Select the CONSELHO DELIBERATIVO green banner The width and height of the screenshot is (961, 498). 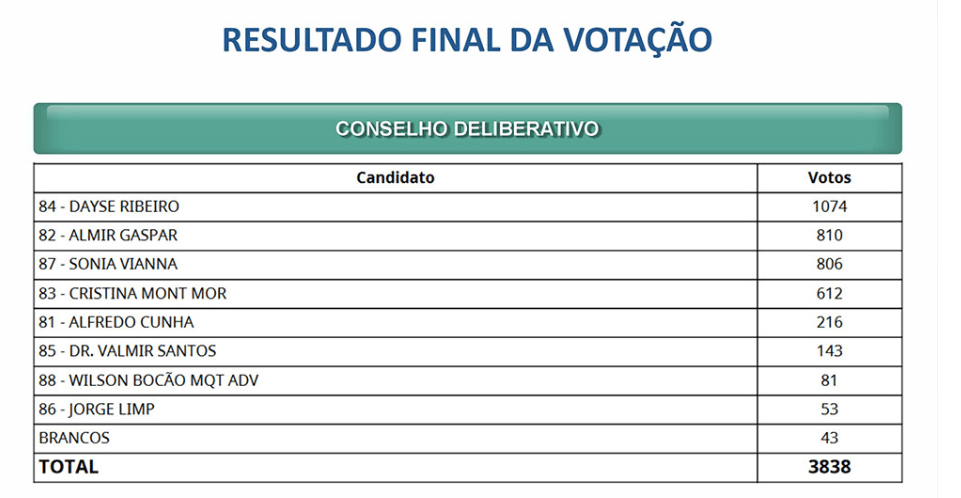pyautogui.click(x=467, y=129)
